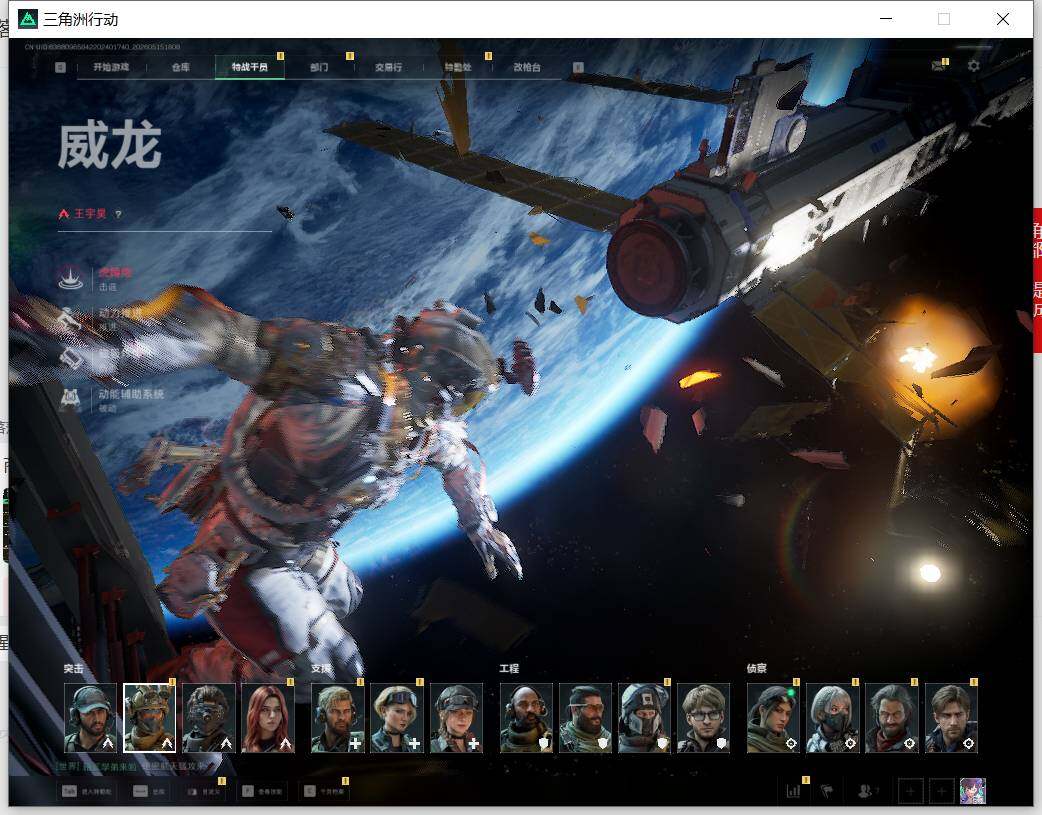This screenshot has height=815, width=1042.
Task: Click the C key hint button
Action: click(x=324, y=791)
